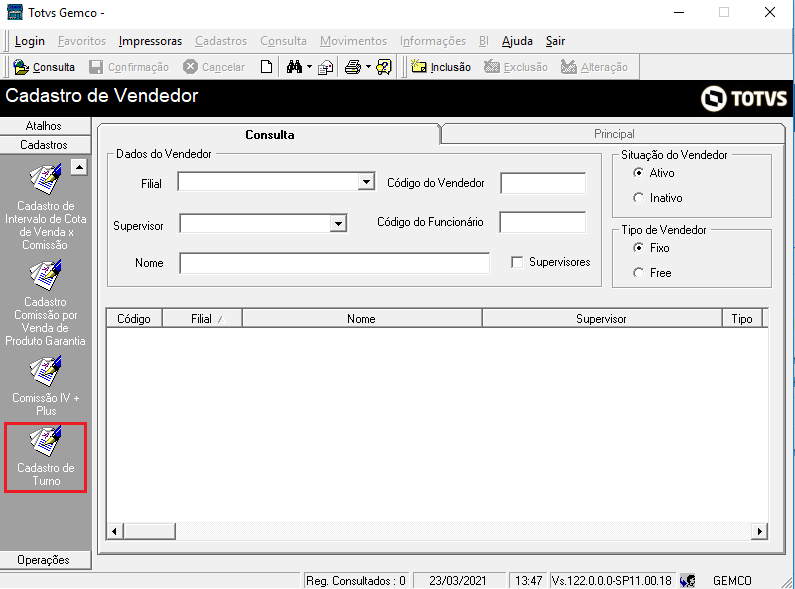Select the Inativo radio button
The width and height of the screenshot is (795, 589).
[638, 198]
